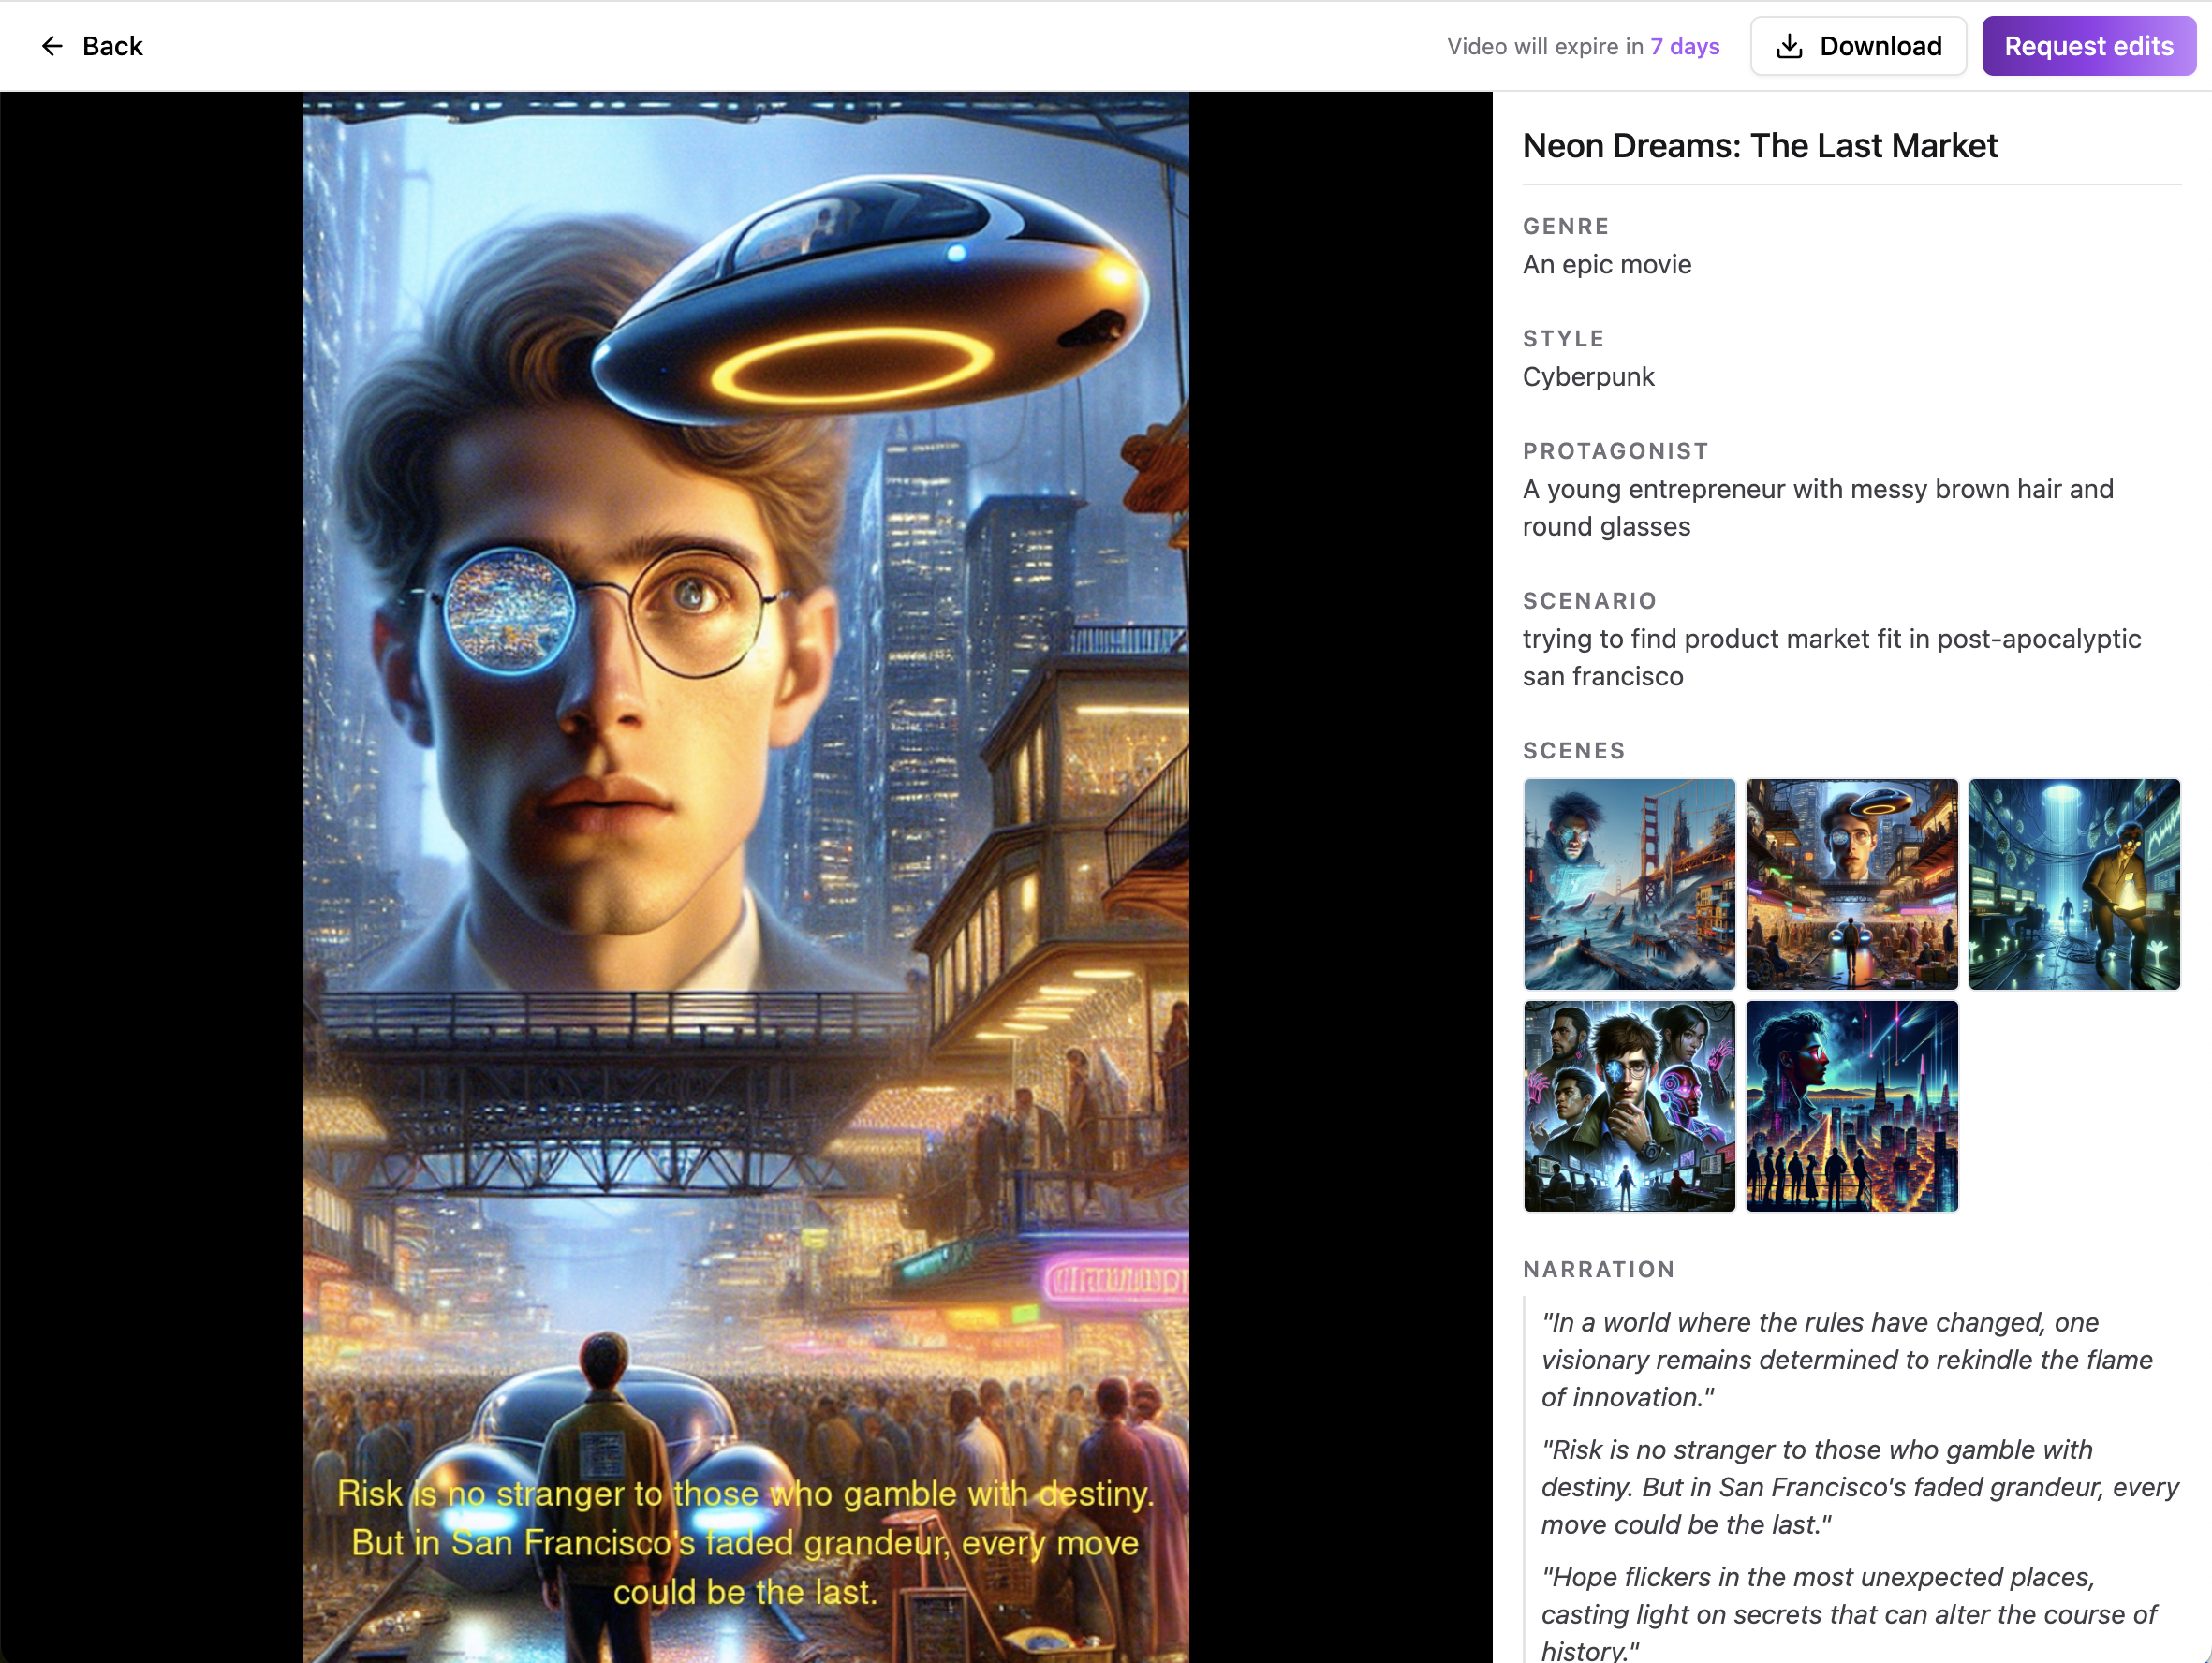Click the first narration quote about innovation
This screenshot has width=2212, height=1663.
(1845, 1359)
